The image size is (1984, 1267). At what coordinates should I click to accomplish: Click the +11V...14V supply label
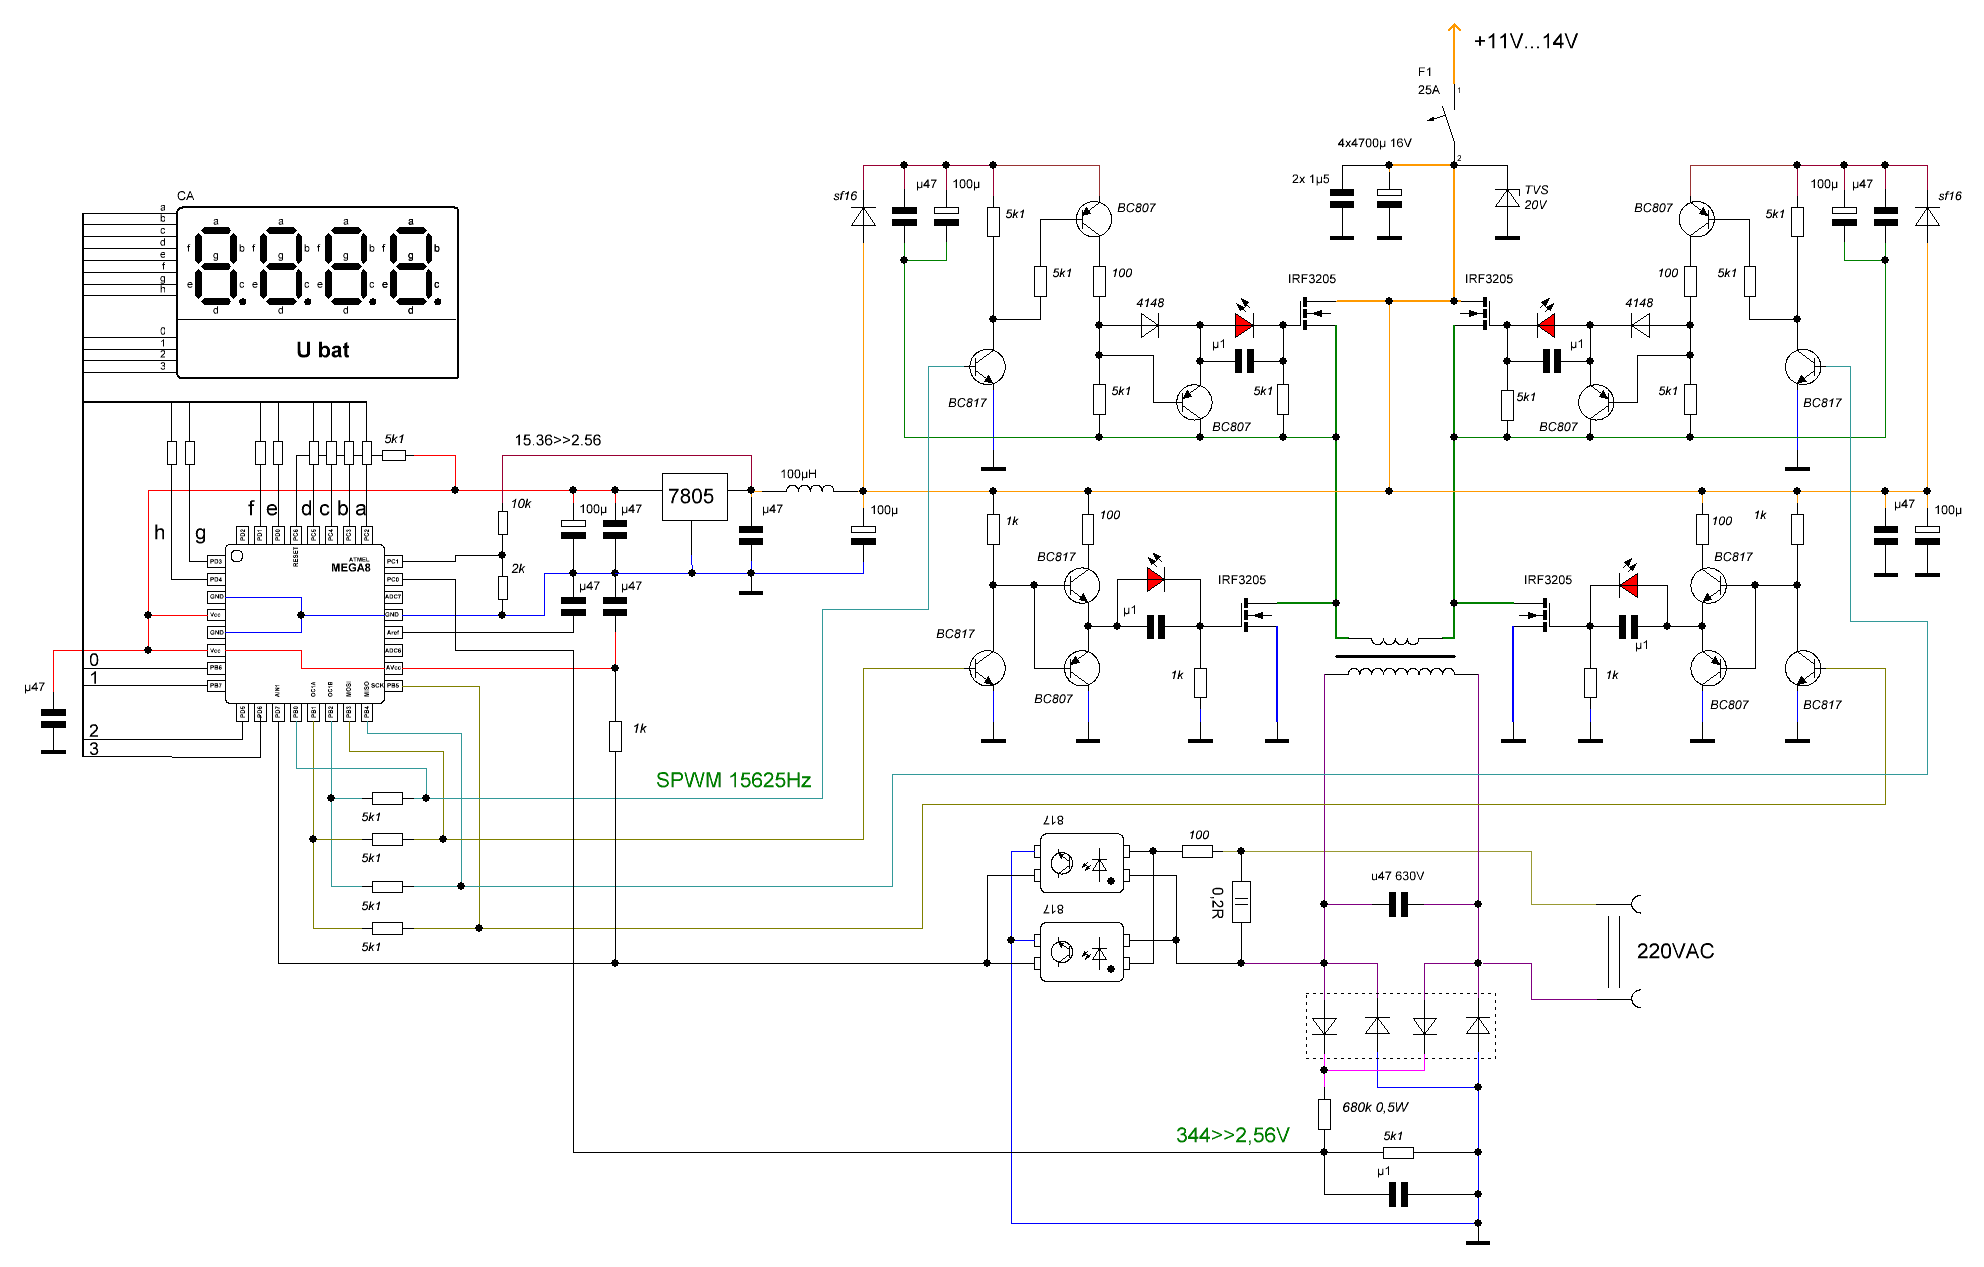(1525, 41)
